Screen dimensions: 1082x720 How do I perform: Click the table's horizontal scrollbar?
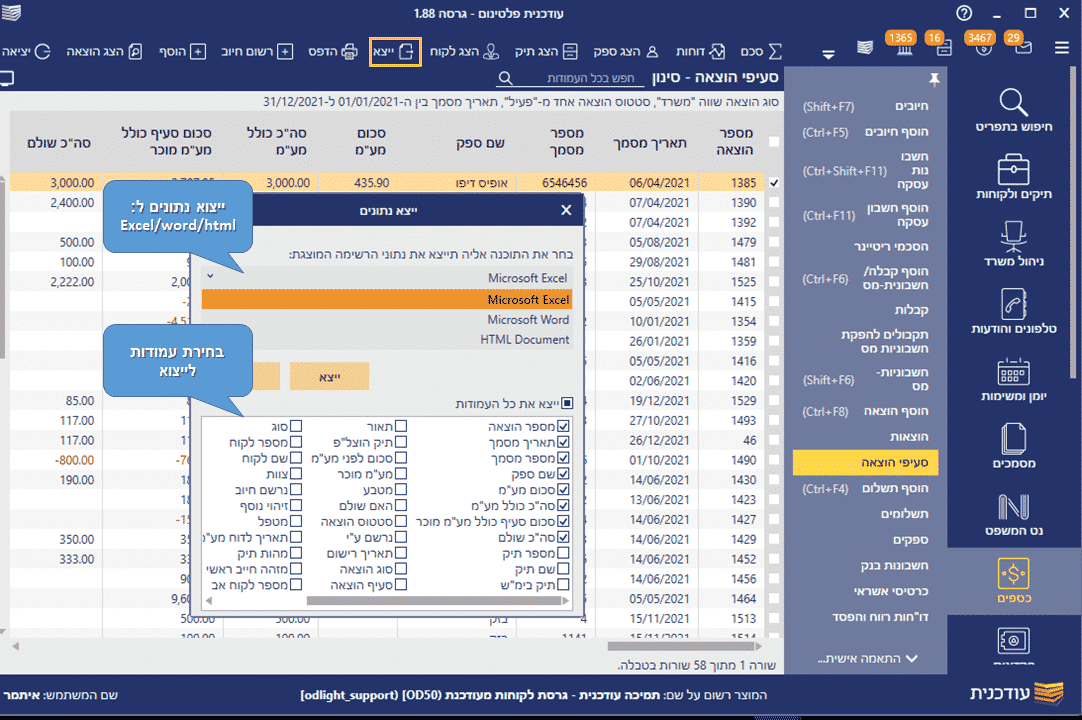(x=680, y=647)
